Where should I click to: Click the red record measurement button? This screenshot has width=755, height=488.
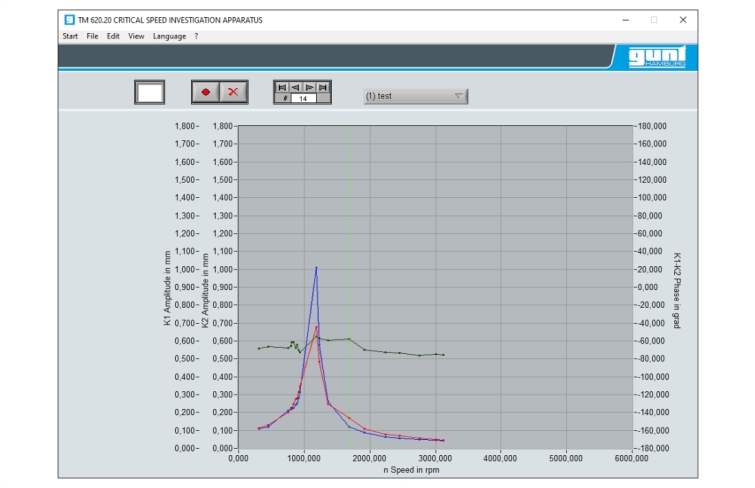206,92
